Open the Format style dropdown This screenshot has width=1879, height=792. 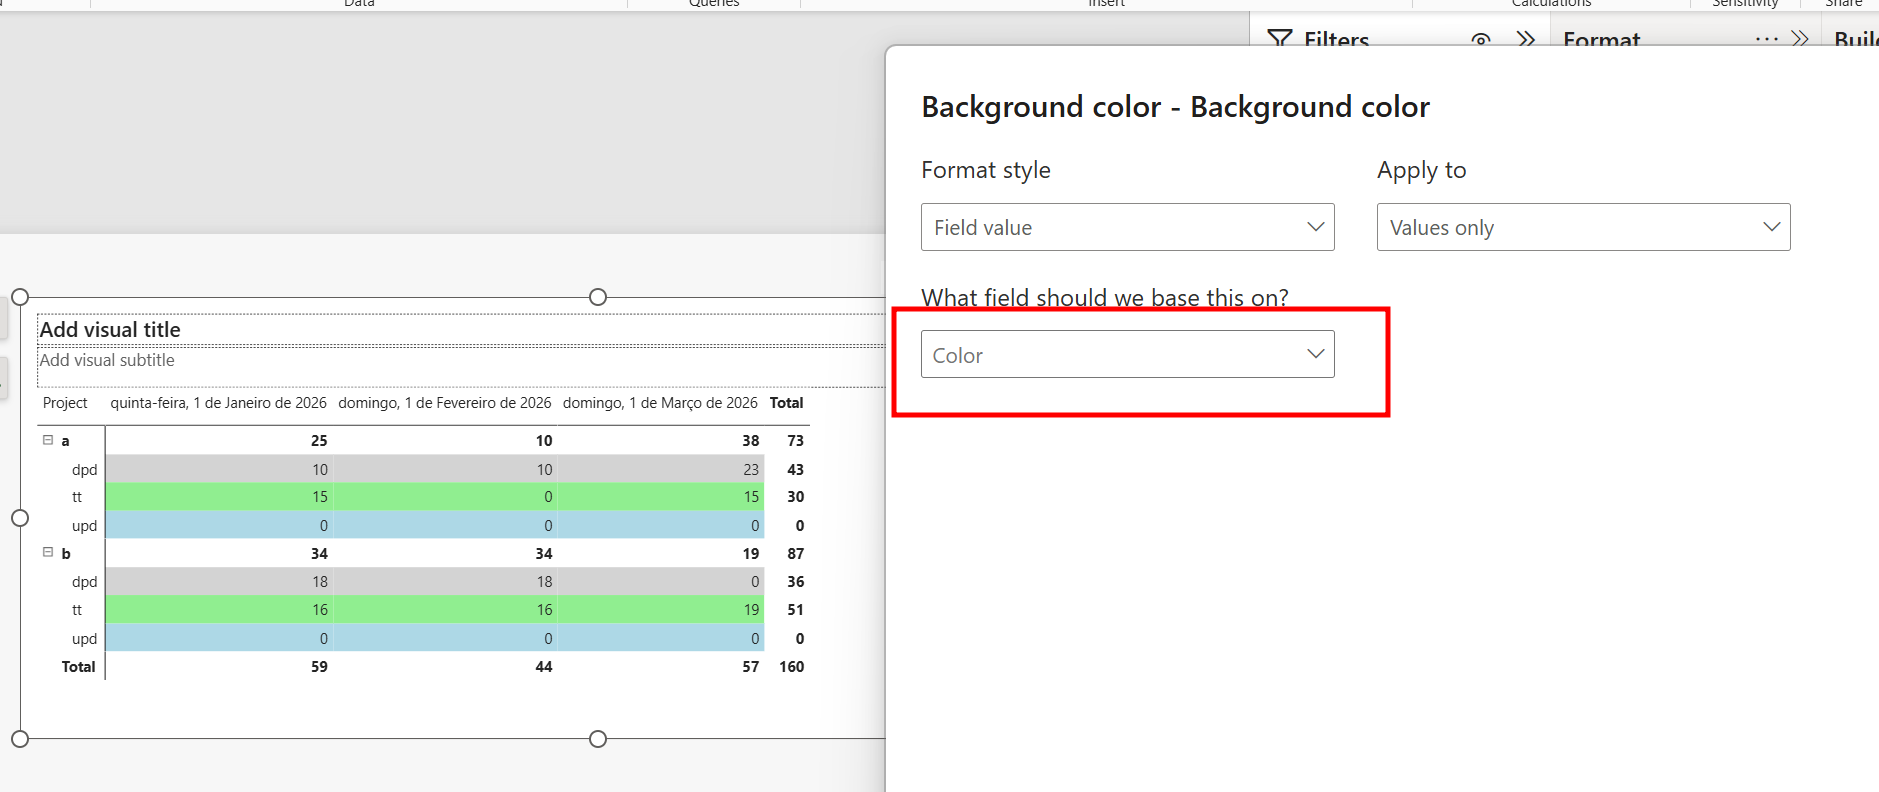click(x=1127, y=227)
